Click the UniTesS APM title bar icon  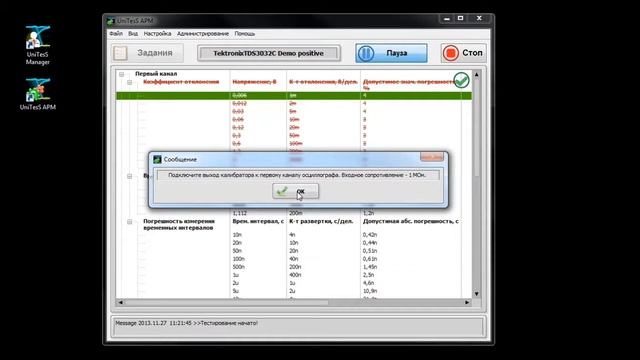point(110,20)
